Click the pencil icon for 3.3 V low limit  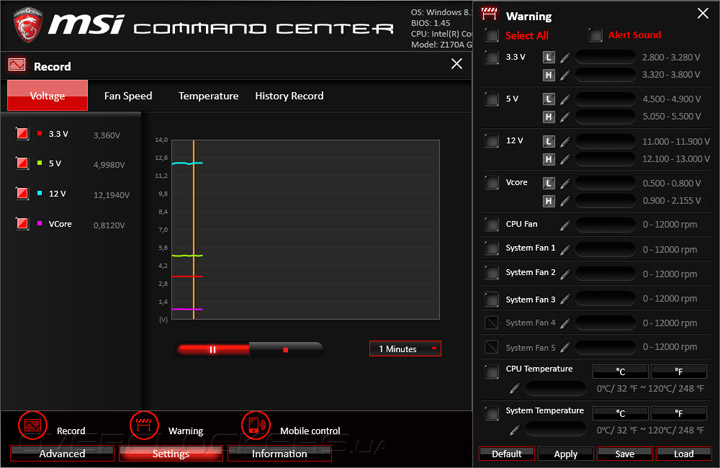pos(565,57)
